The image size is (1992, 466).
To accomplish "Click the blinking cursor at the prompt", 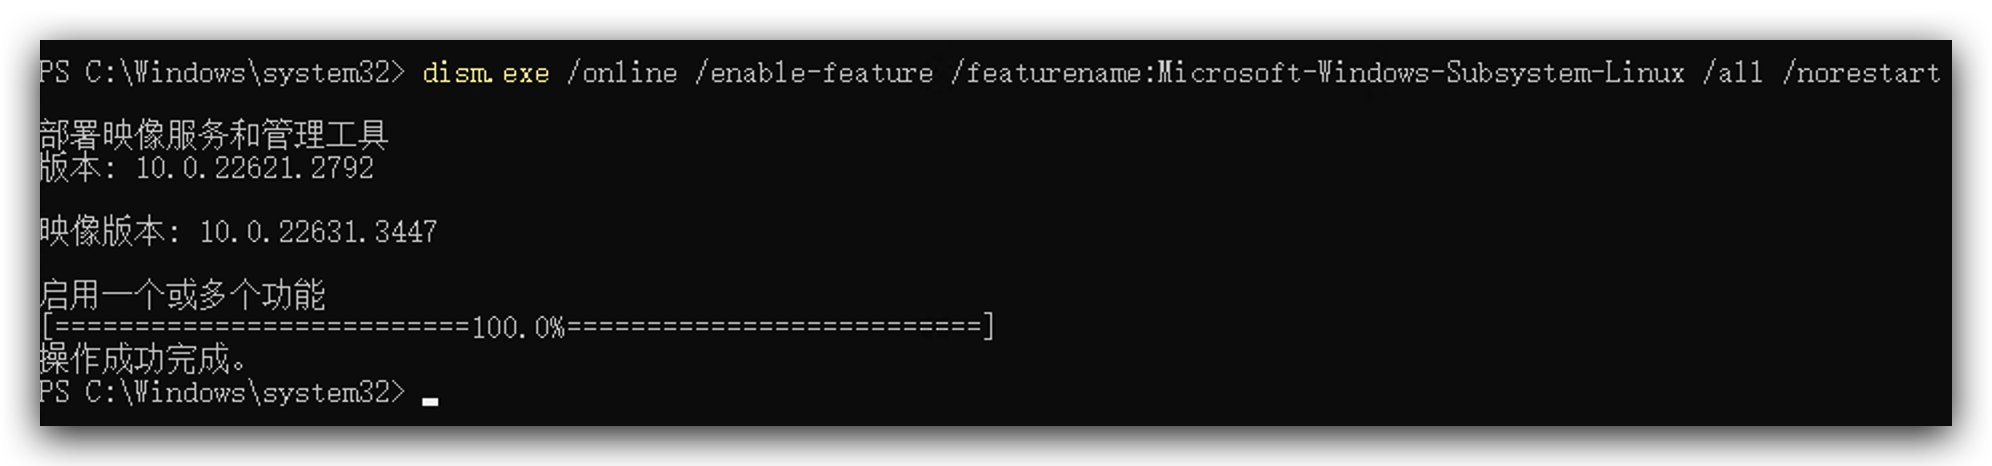I will [430, 402].
